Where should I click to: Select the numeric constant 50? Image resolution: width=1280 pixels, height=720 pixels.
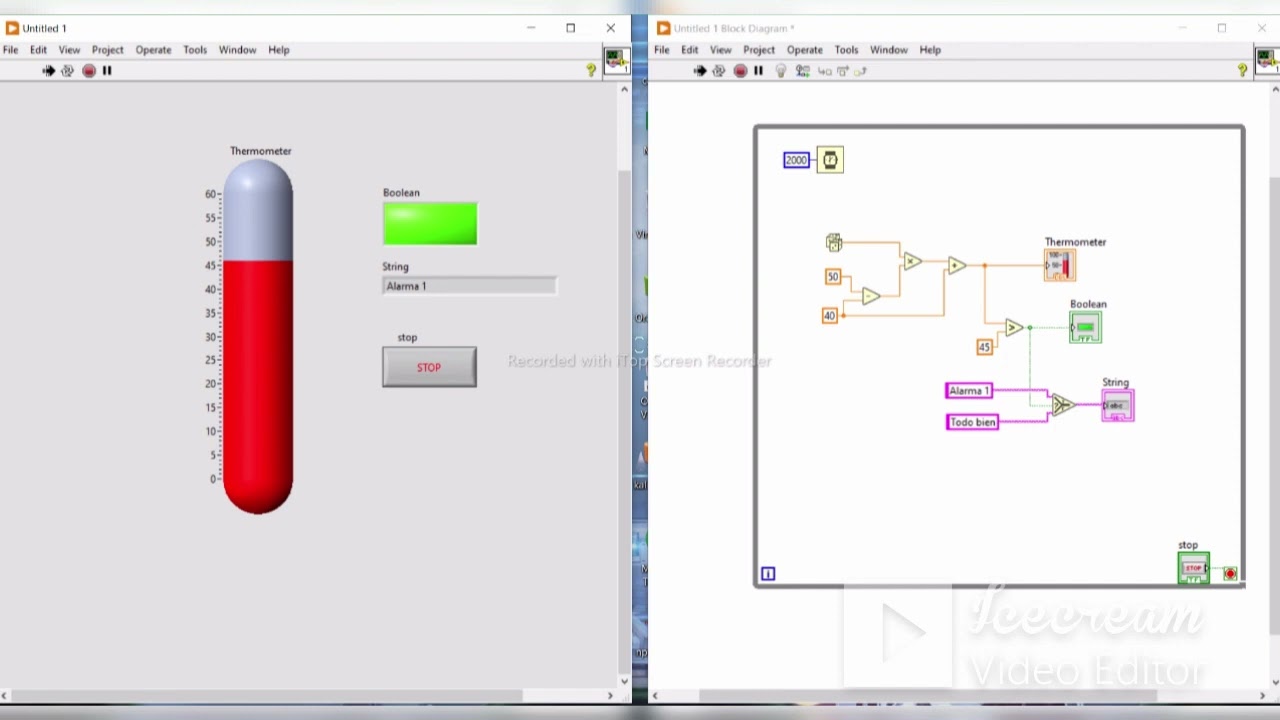(832, 277)
